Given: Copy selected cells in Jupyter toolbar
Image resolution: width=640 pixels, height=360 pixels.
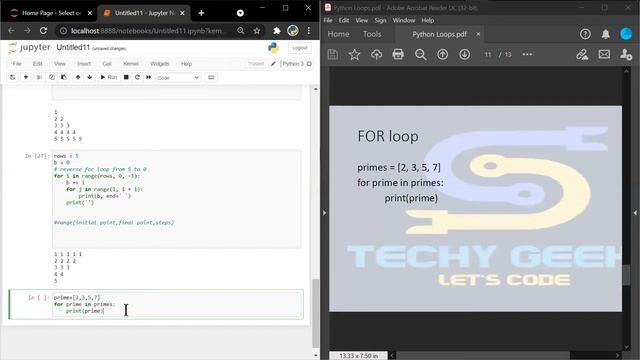Looking at the screenshot, I should (x=52, y=77).
